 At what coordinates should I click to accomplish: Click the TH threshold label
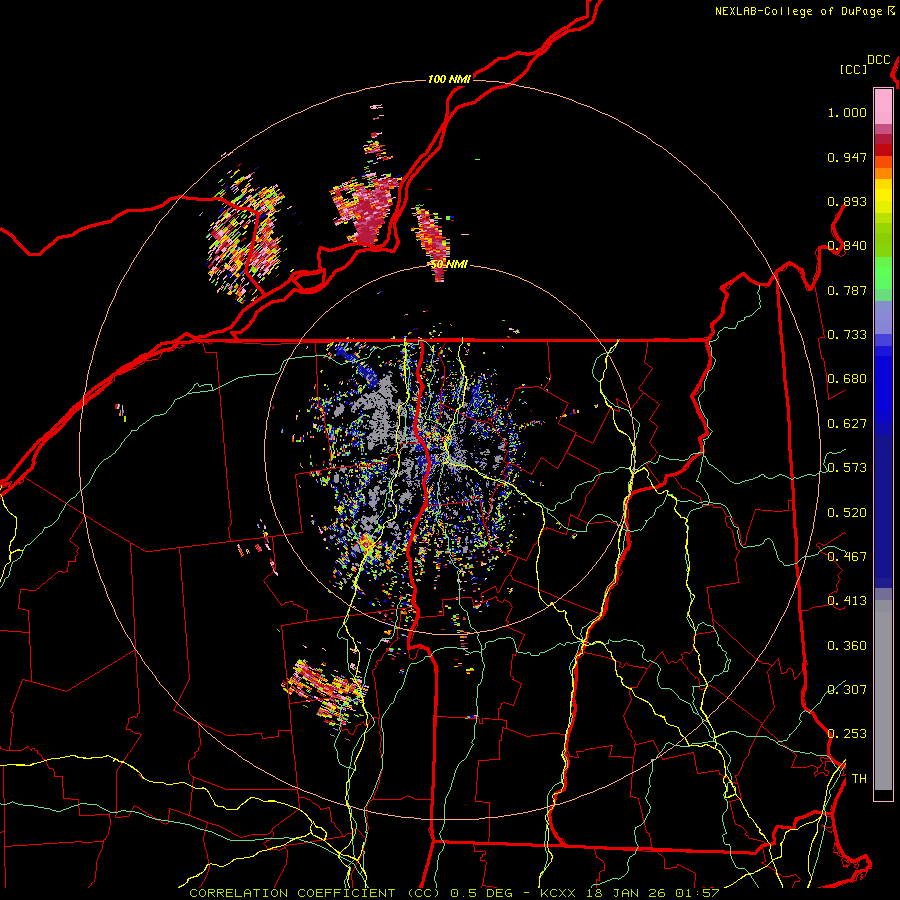pos(859,779)
